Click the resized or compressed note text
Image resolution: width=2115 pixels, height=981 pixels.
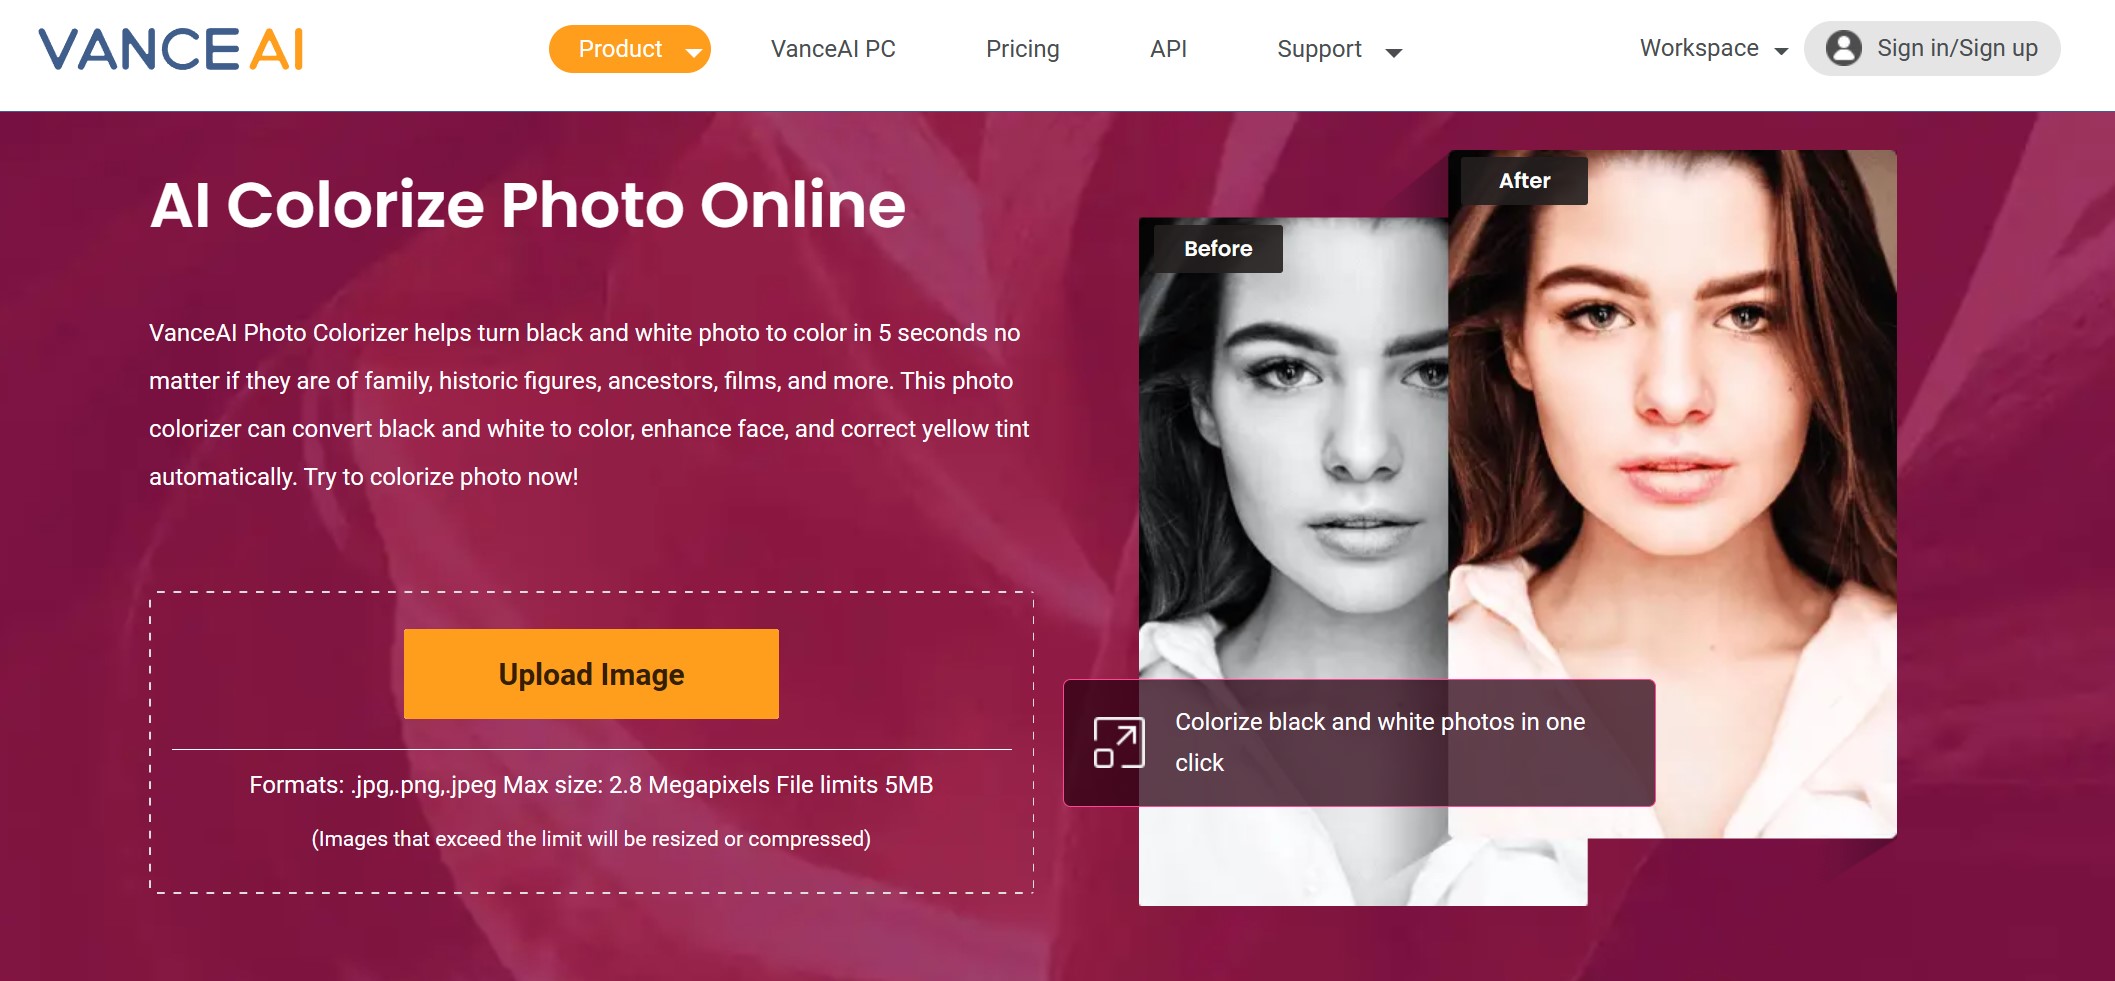591,839
